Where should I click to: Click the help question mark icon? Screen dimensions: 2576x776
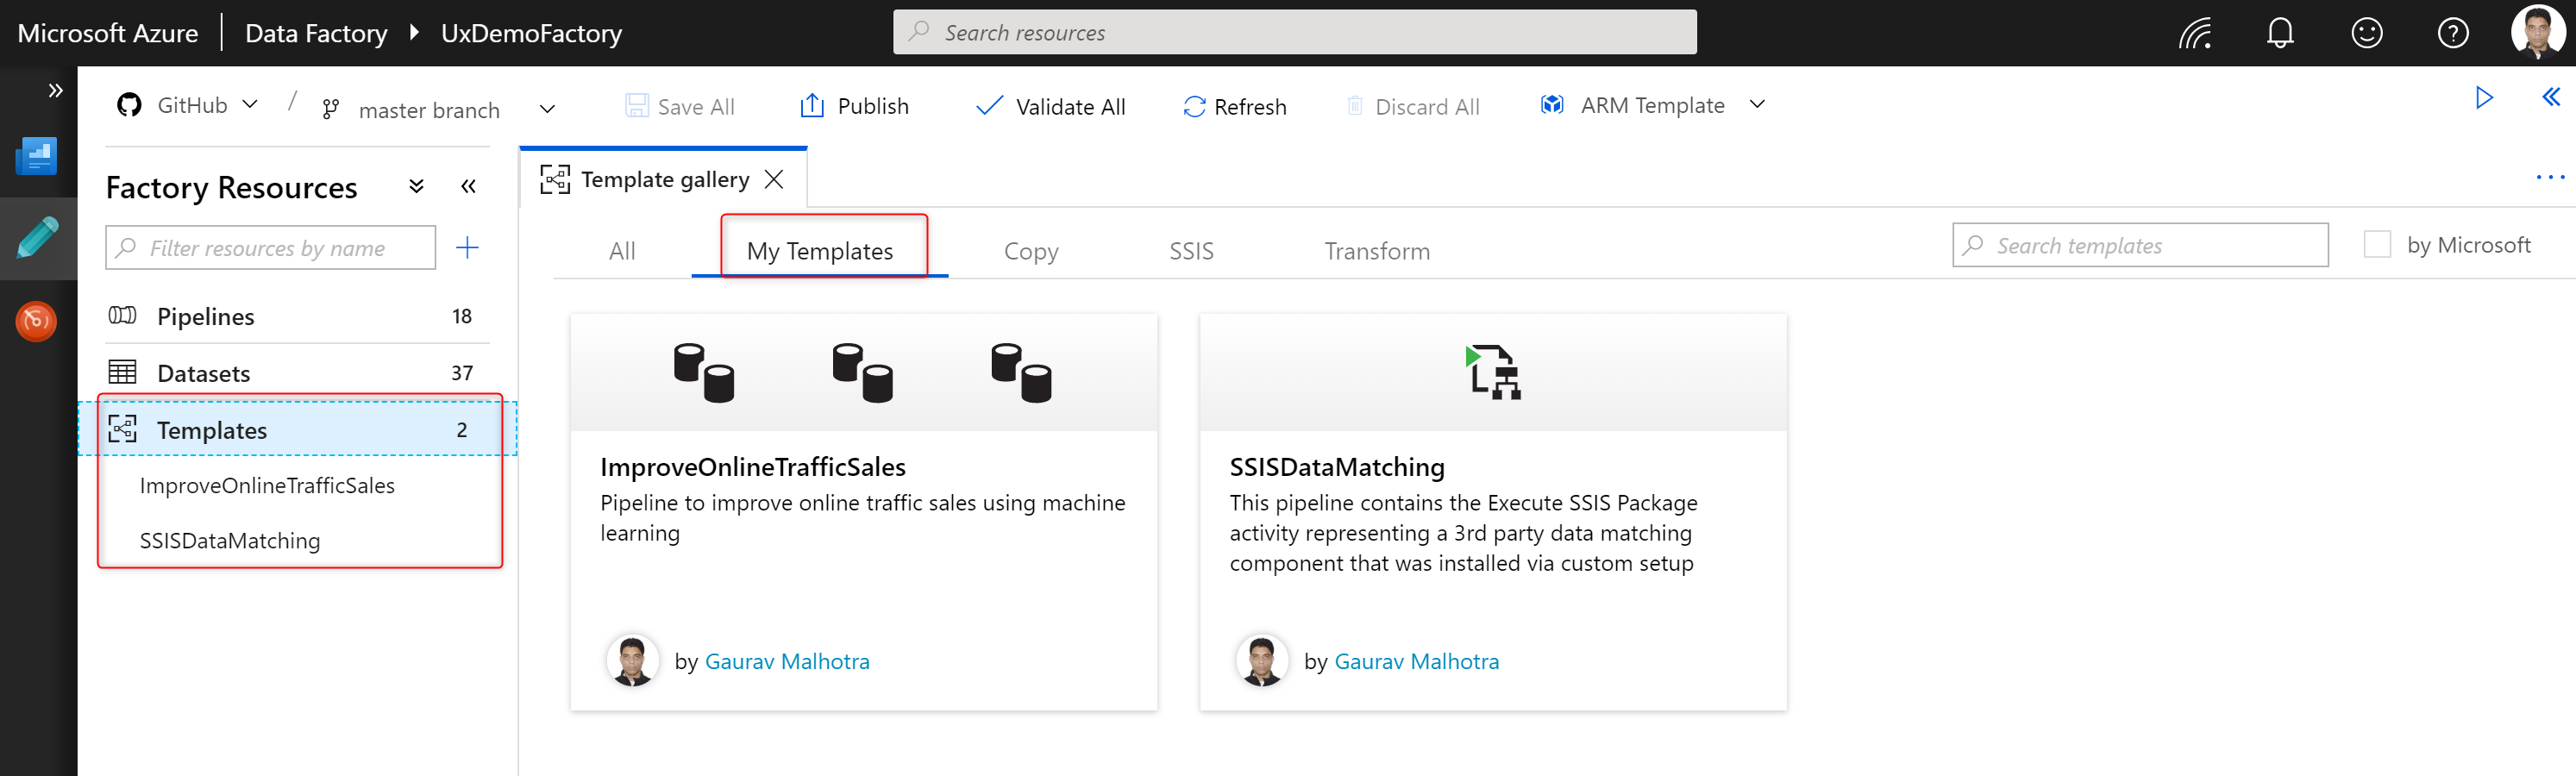click(2452, 33)
